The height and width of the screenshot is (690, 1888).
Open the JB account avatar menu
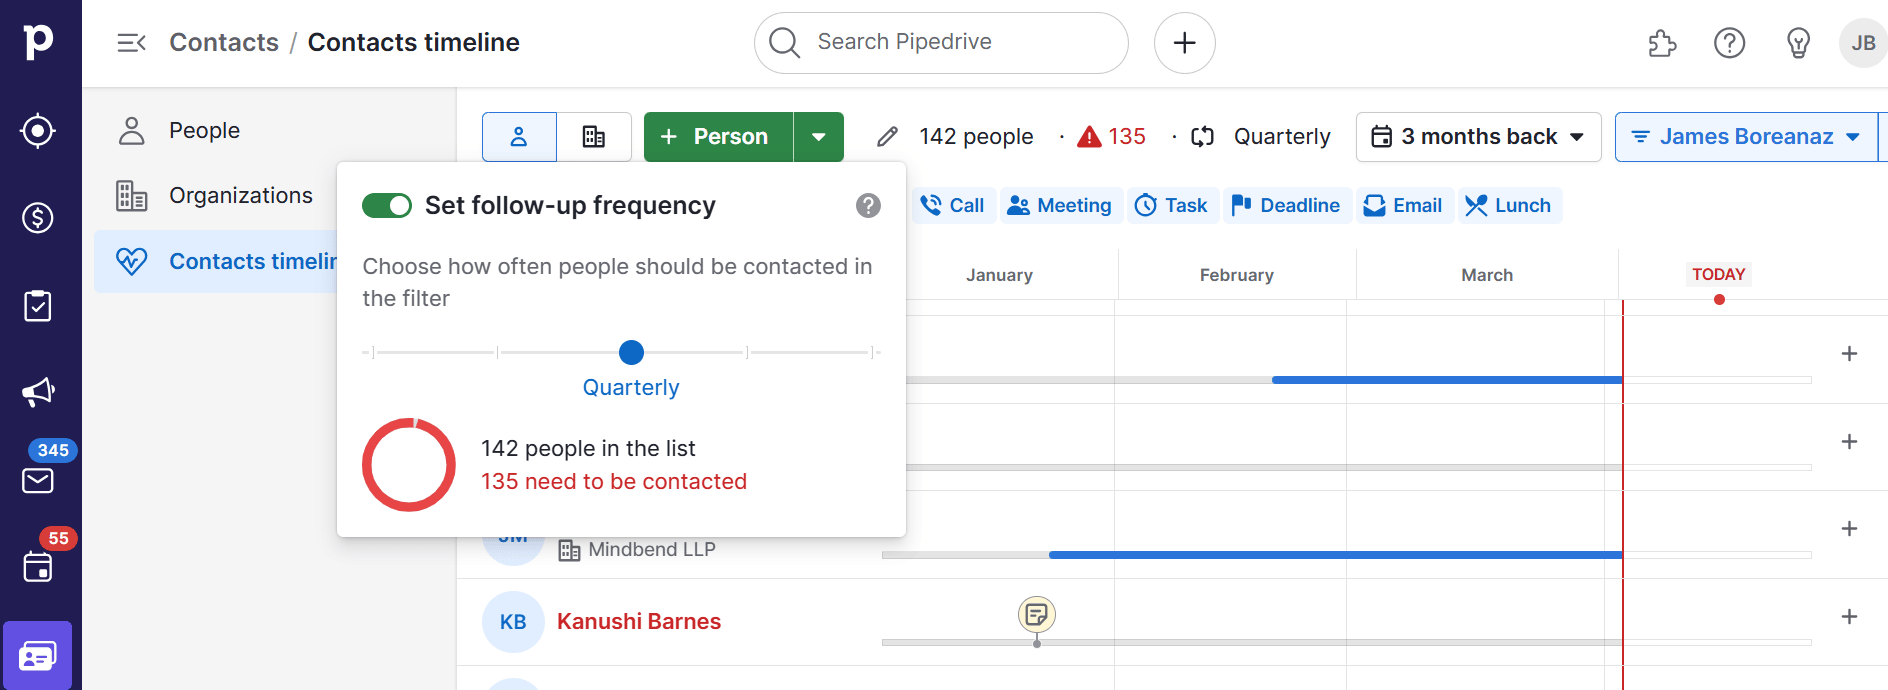pyautogui.click(x=1863, y=43)
